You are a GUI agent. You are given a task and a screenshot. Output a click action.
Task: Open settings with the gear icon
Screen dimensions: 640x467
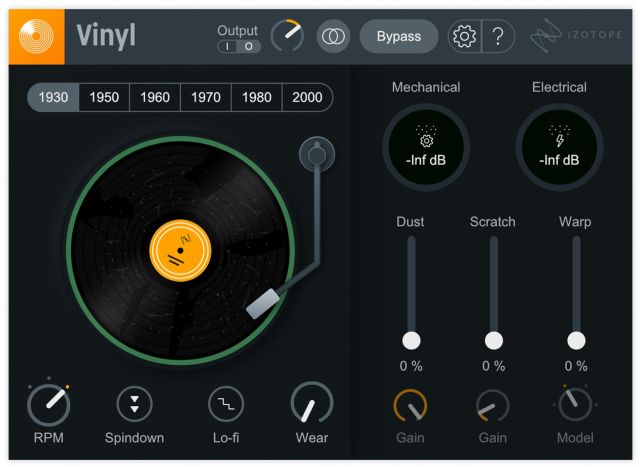464,36
